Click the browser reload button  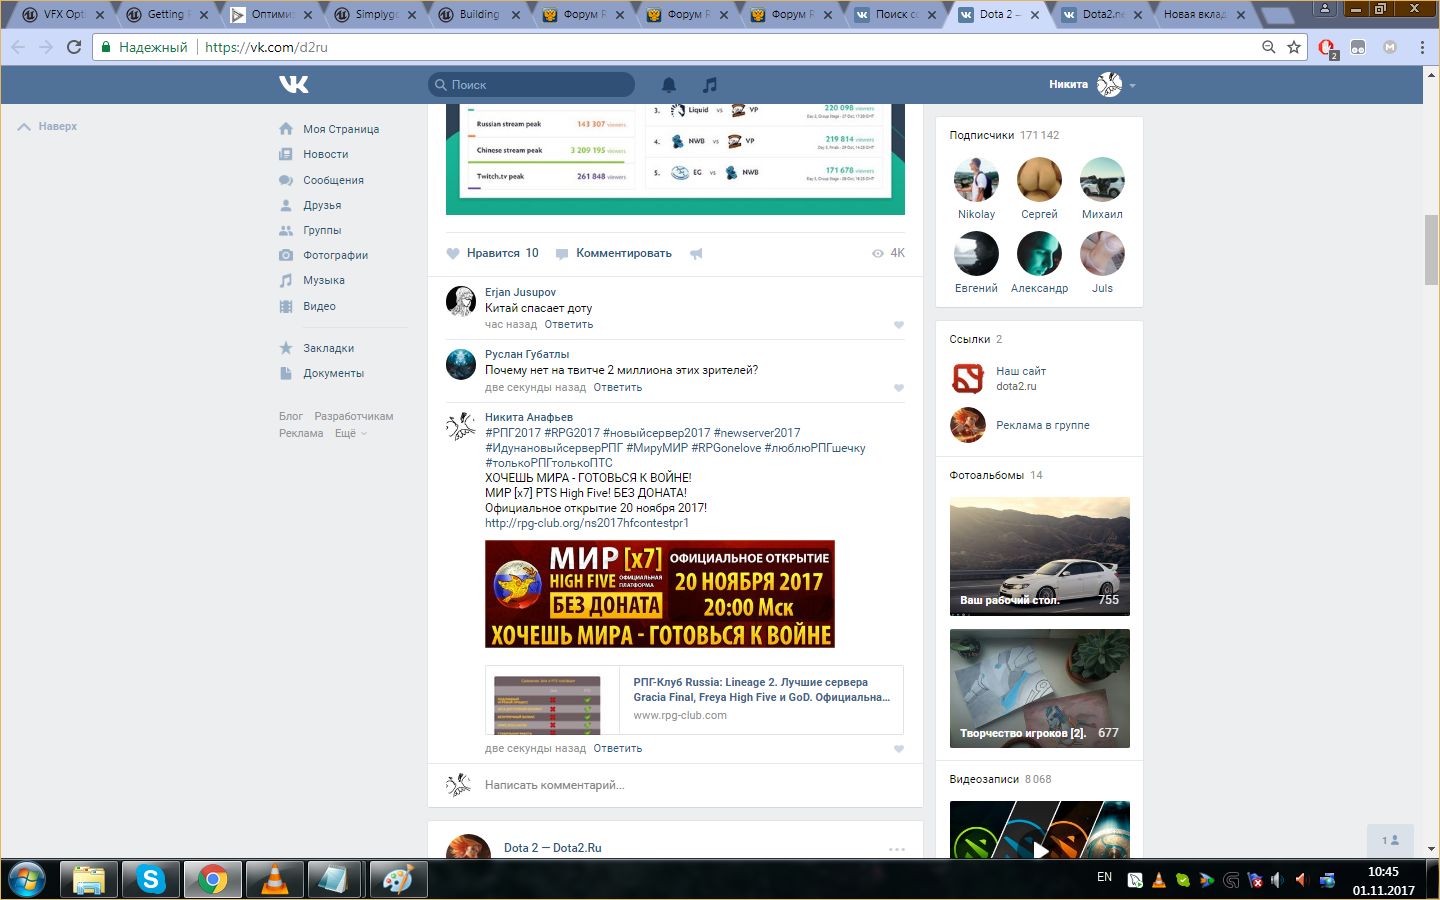click(73, 47)
